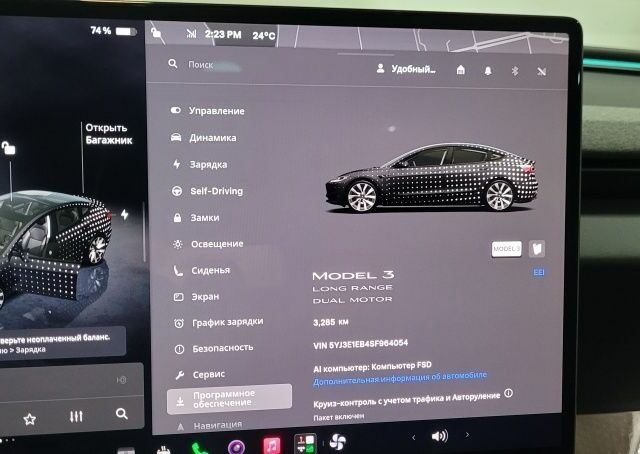The width and height of the screenshot is (640, 454).
Task: Open the Освещение settings
Action: click(x=208, y=244)
